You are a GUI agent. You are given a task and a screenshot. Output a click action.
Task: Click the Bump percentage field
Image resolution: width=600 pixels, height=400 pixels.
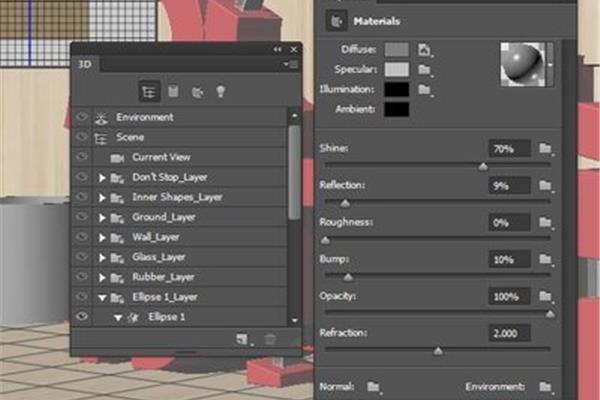pos(509,260)
